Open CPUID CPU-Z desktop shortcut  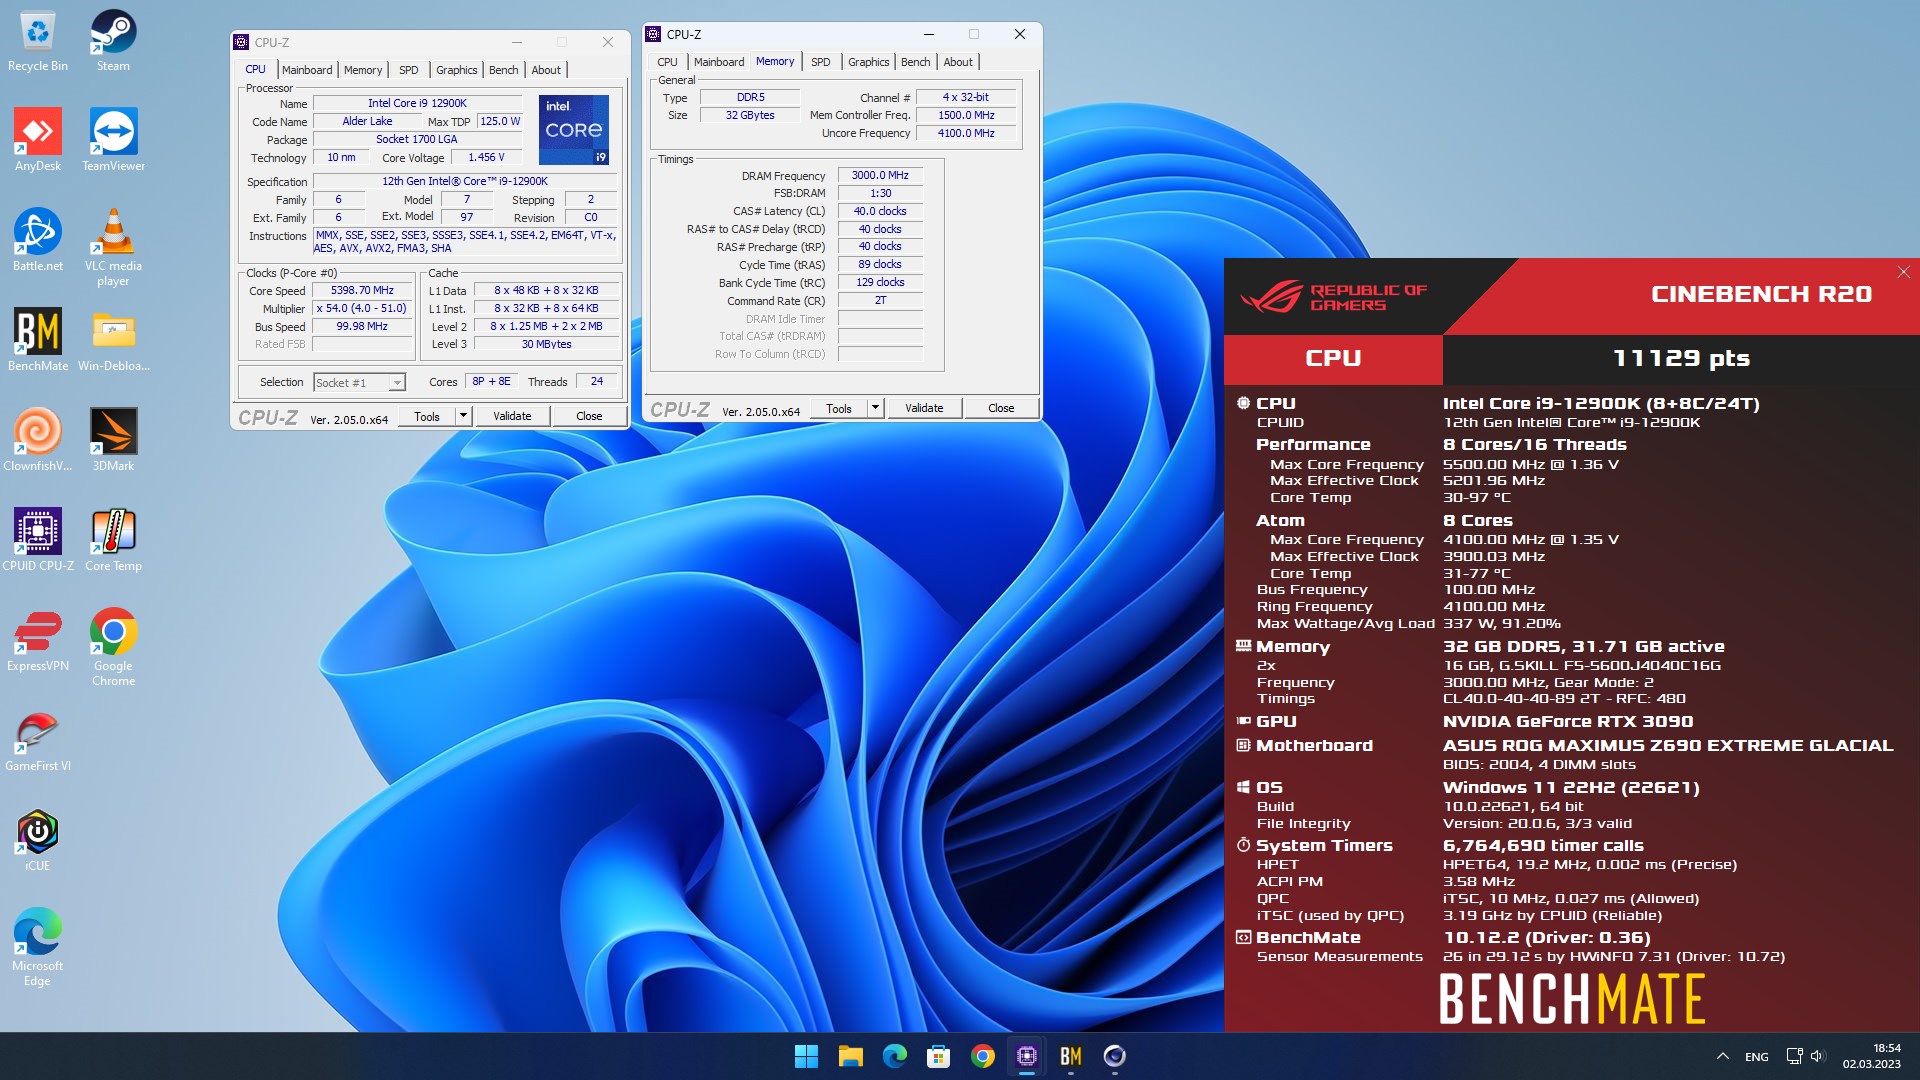38,541
